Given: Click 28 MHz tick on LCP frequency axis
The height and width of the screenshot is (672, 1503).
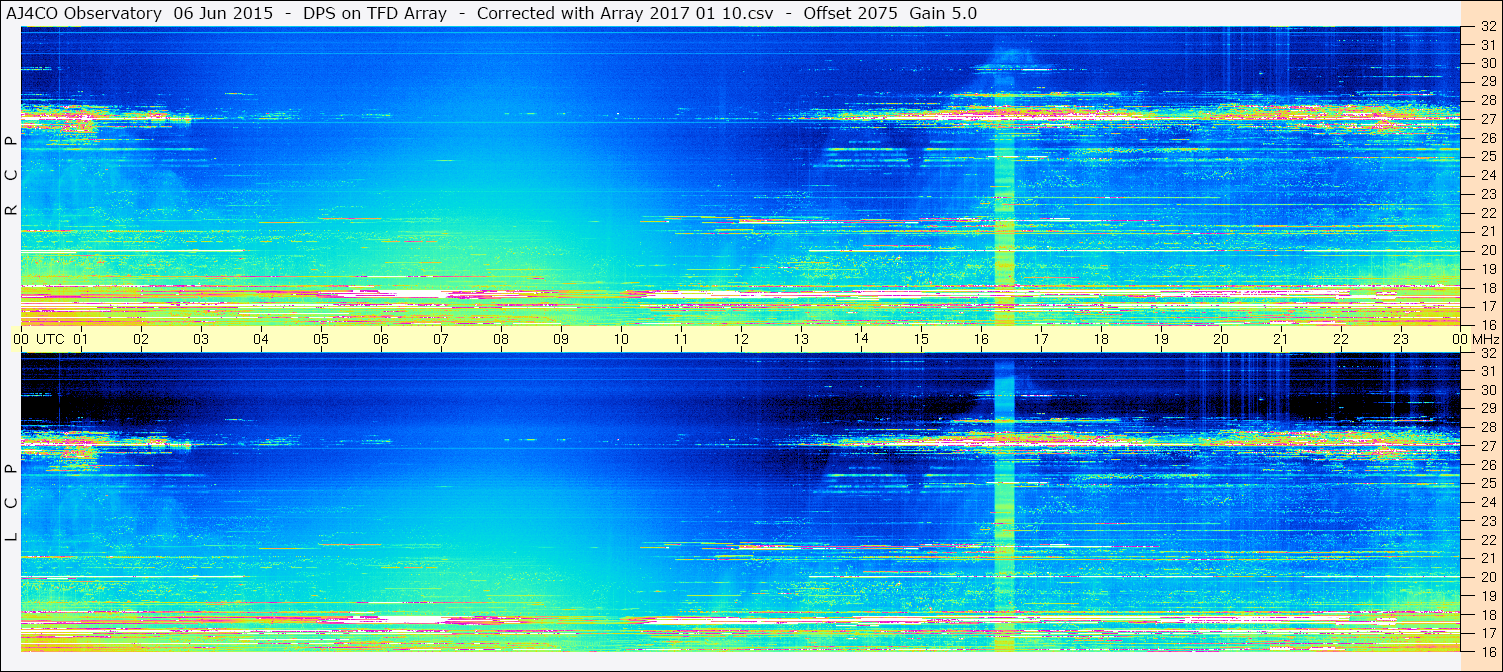Looking at the screenshot, I should point(1487,427).
